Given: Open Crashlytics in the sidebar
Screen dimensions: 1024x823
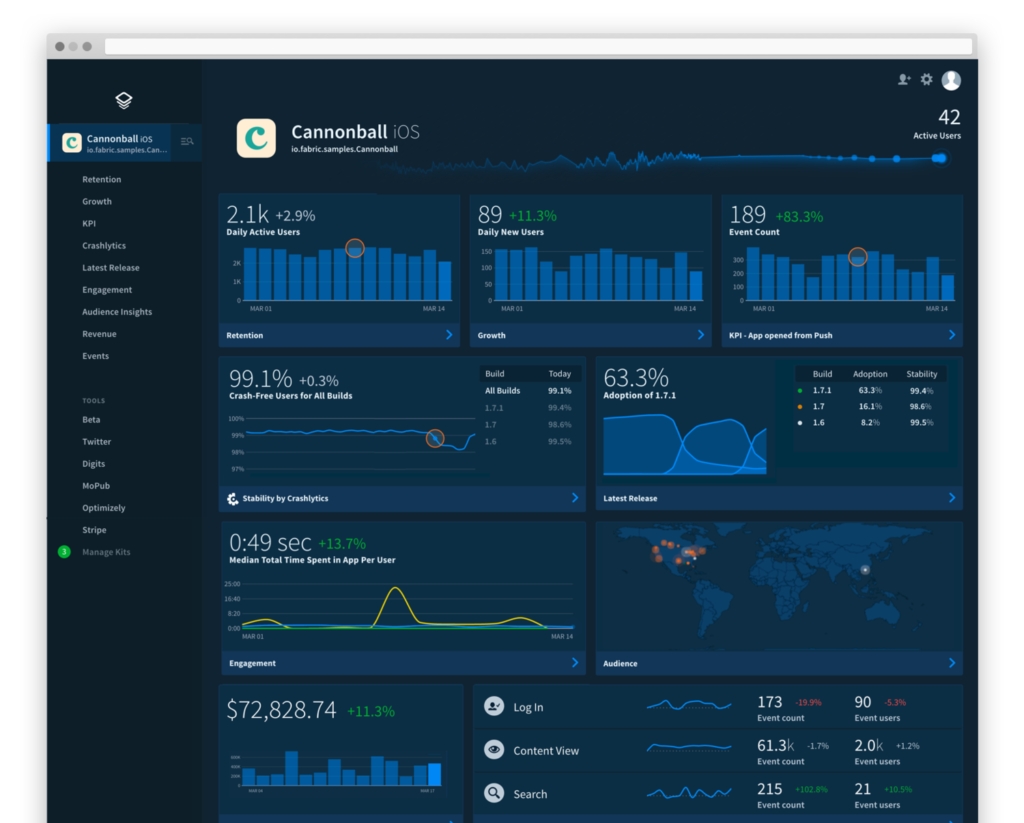Looking at the screenshot, I should pos(104,246).
